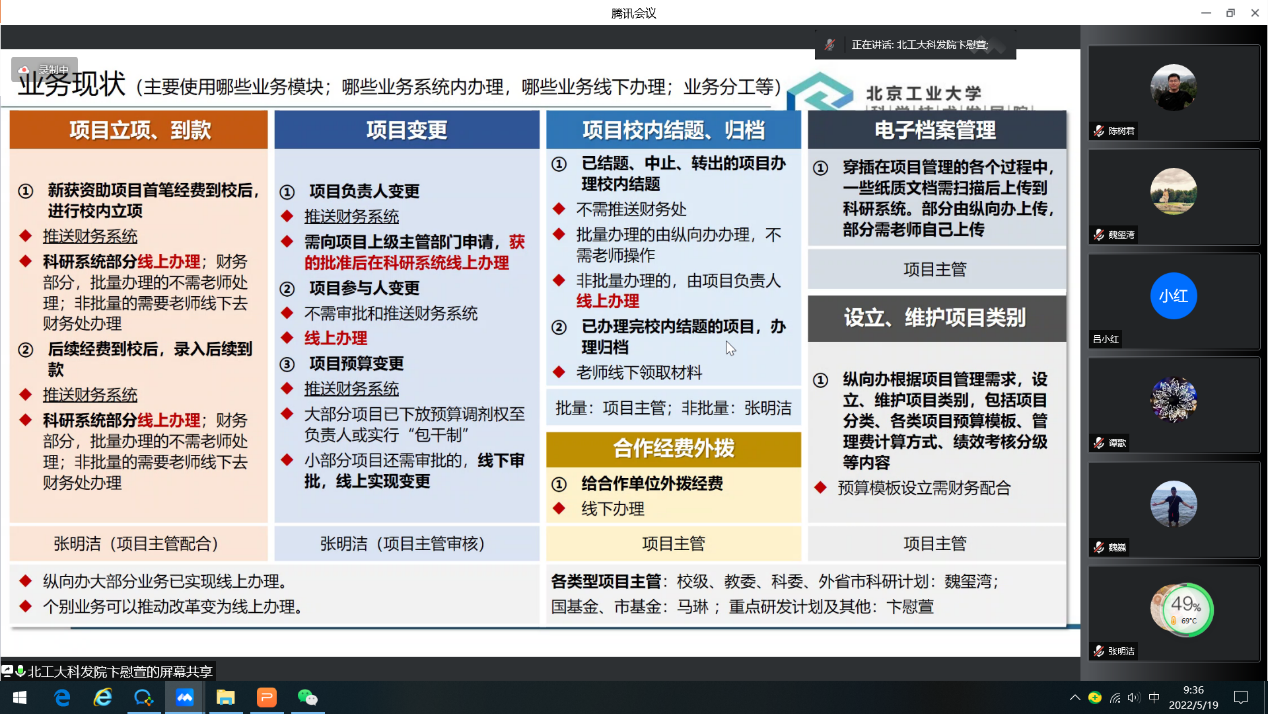This screenshot has height=714, width=1268.
Task: Click the speaking-now banner at the top
Action: [x=916, y=45]
